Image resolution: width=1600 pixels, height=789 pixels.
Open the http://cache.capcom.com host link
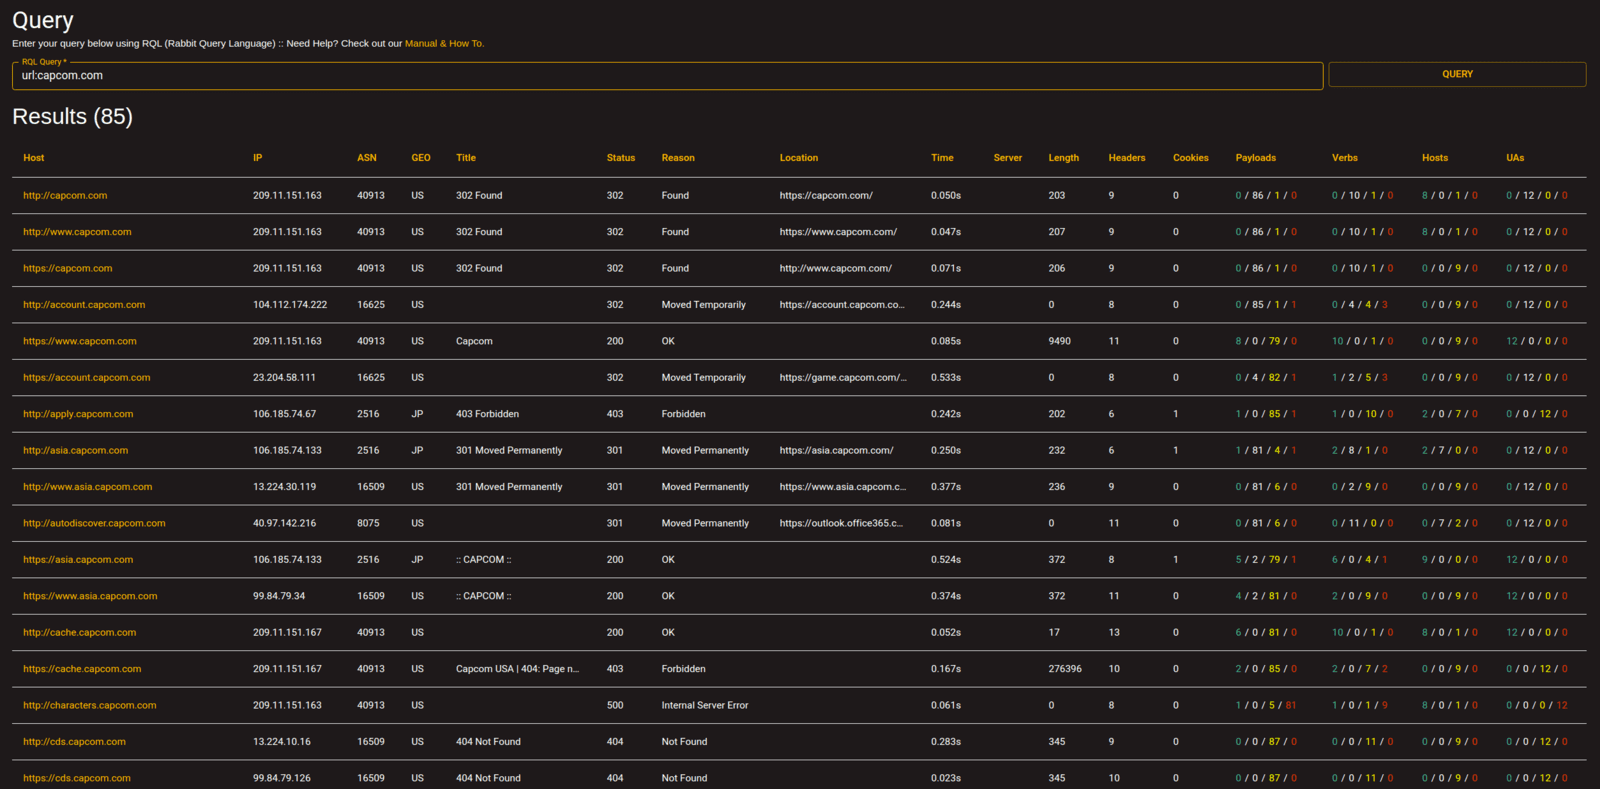pos(80,632)
